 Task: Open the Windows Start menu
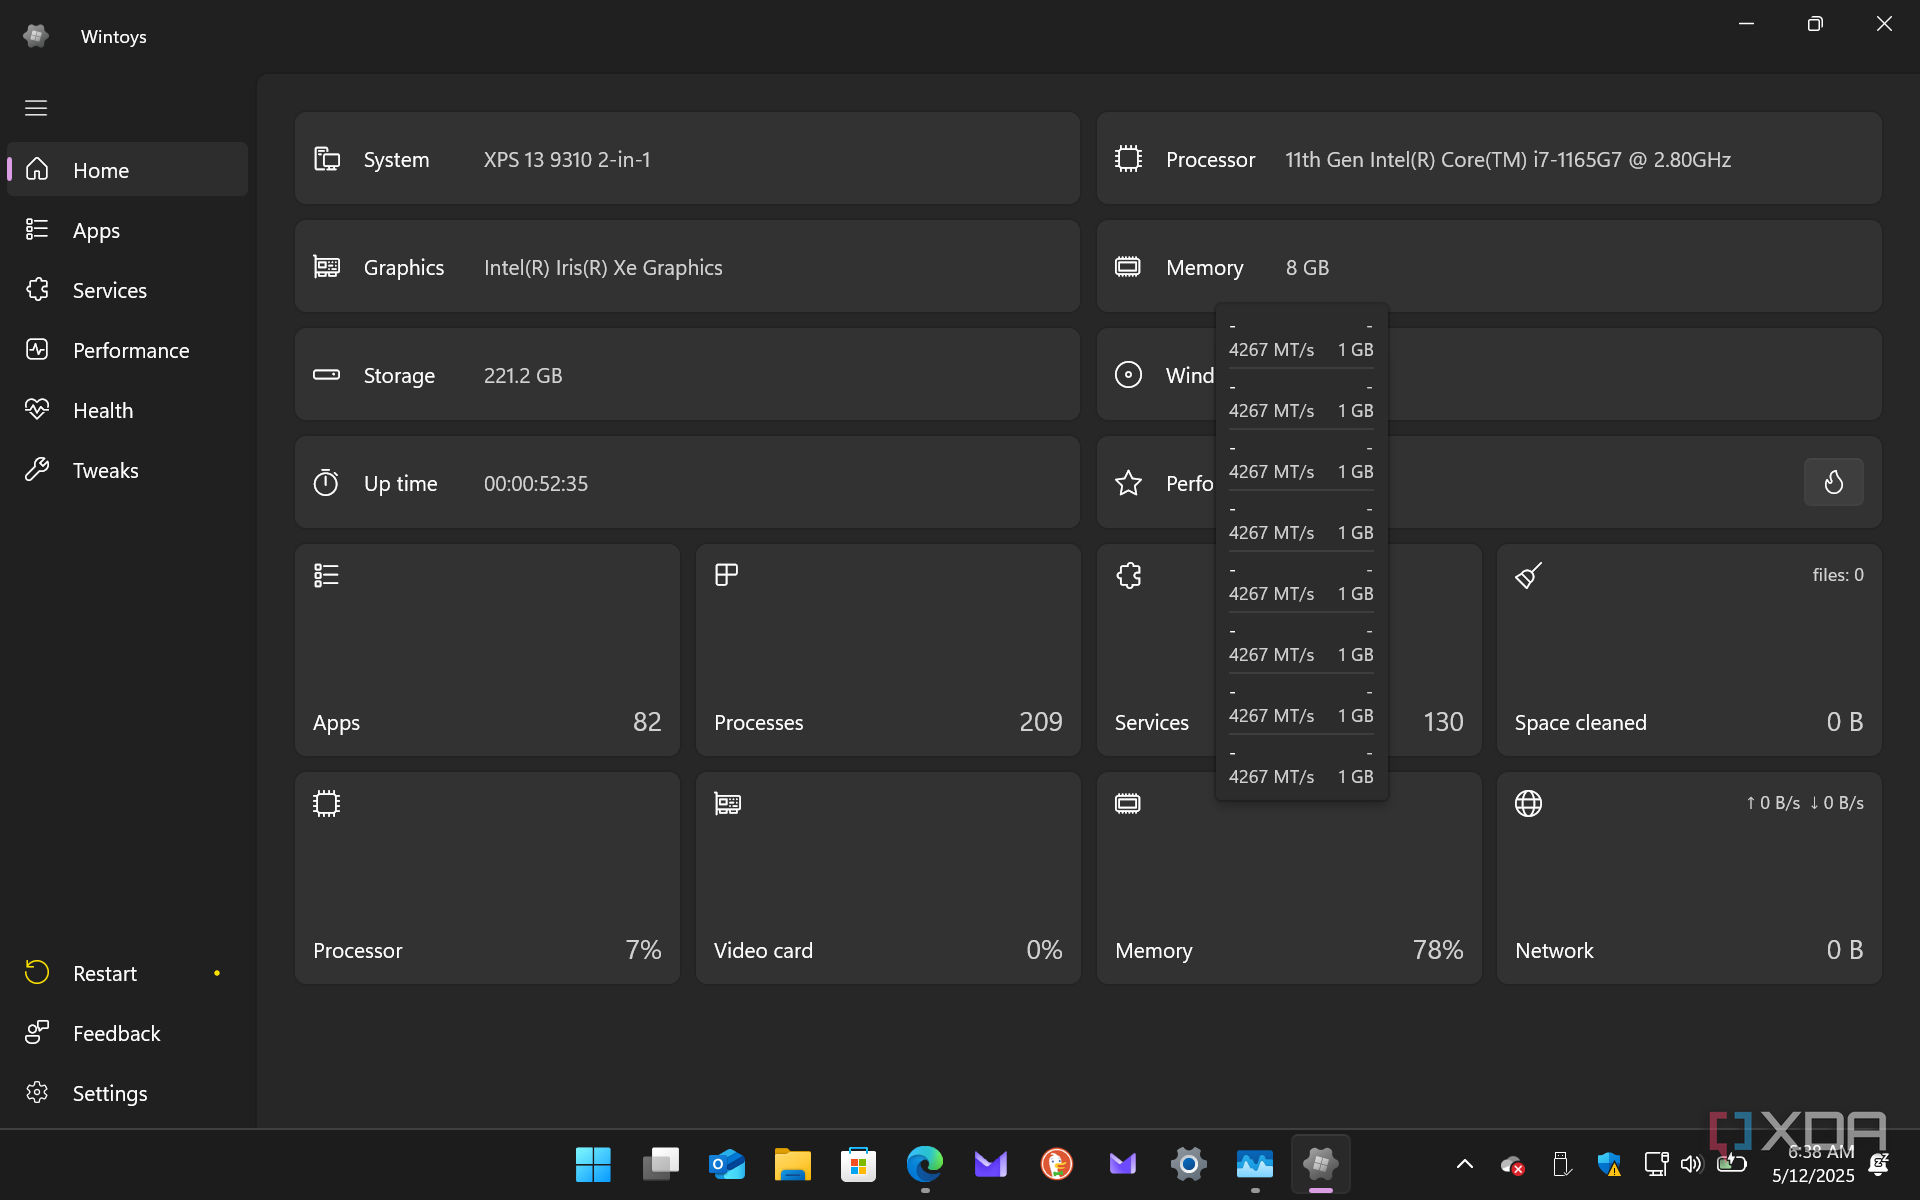point(593,1164)
